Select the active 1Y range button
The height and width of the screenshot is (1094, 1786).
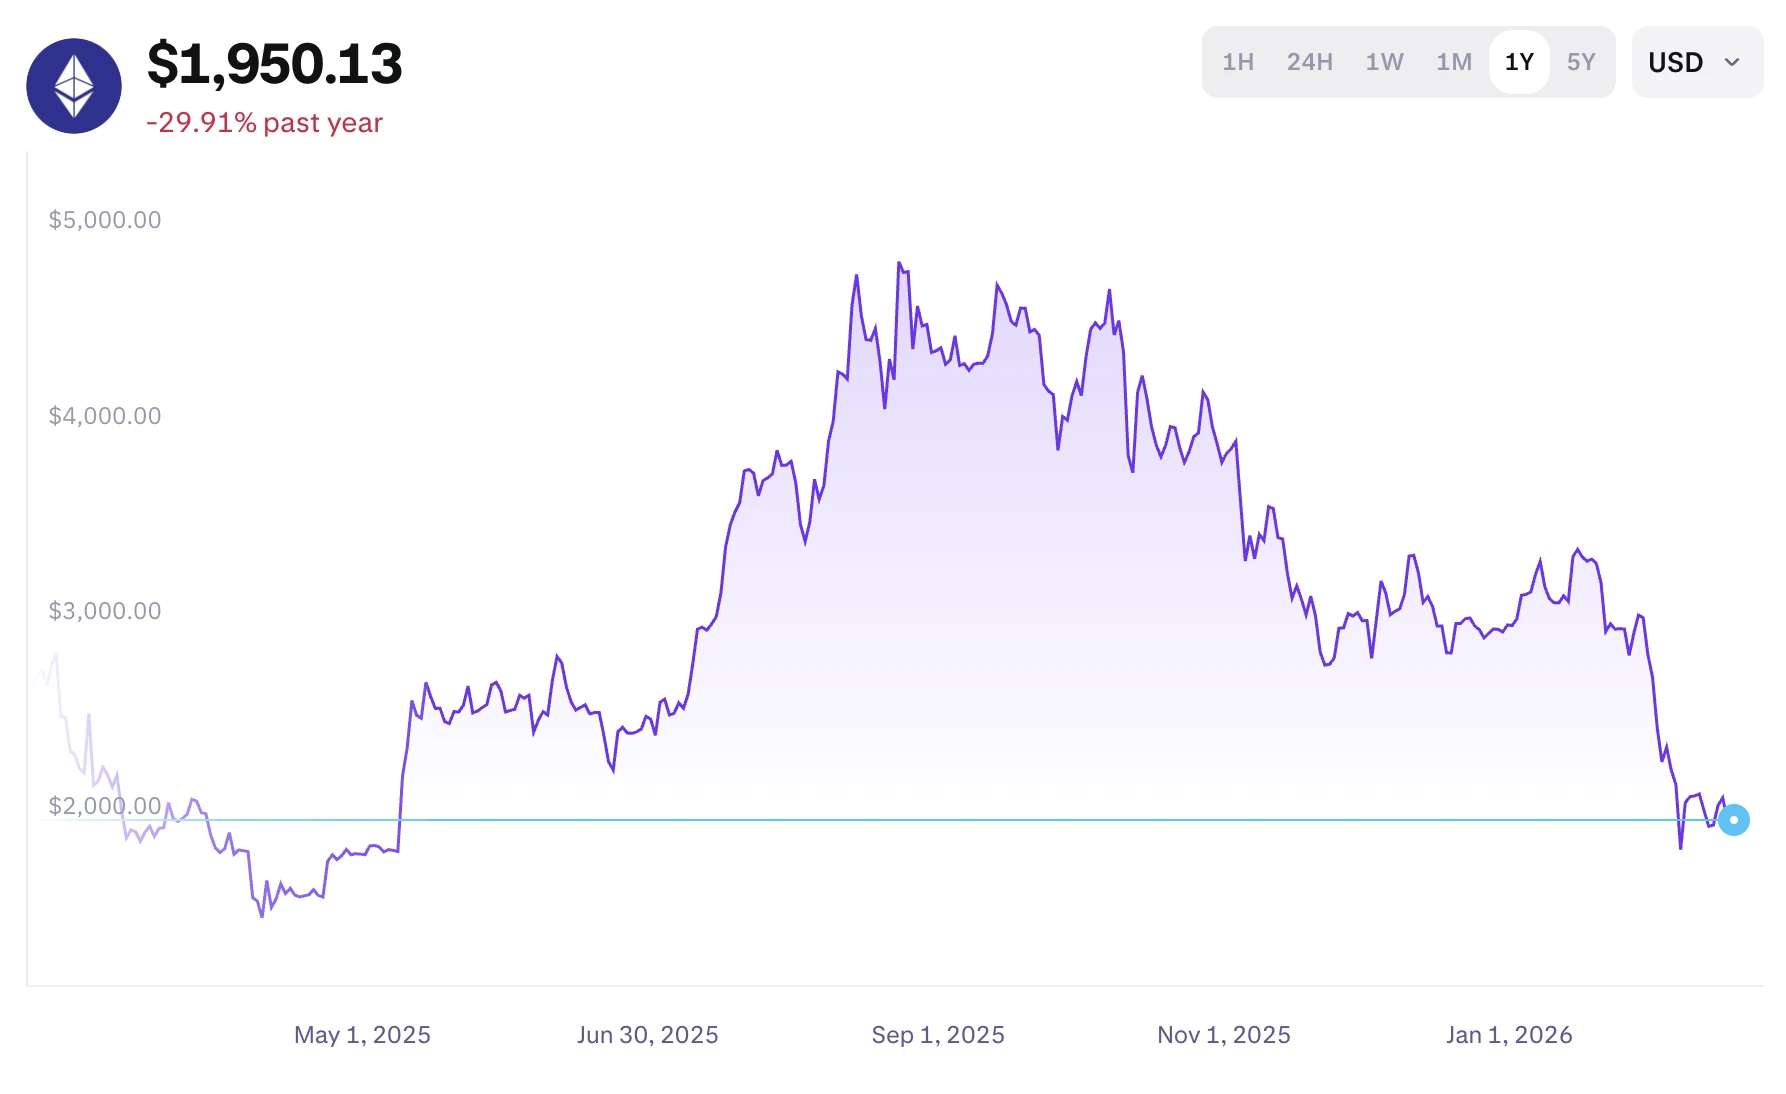1518,62
